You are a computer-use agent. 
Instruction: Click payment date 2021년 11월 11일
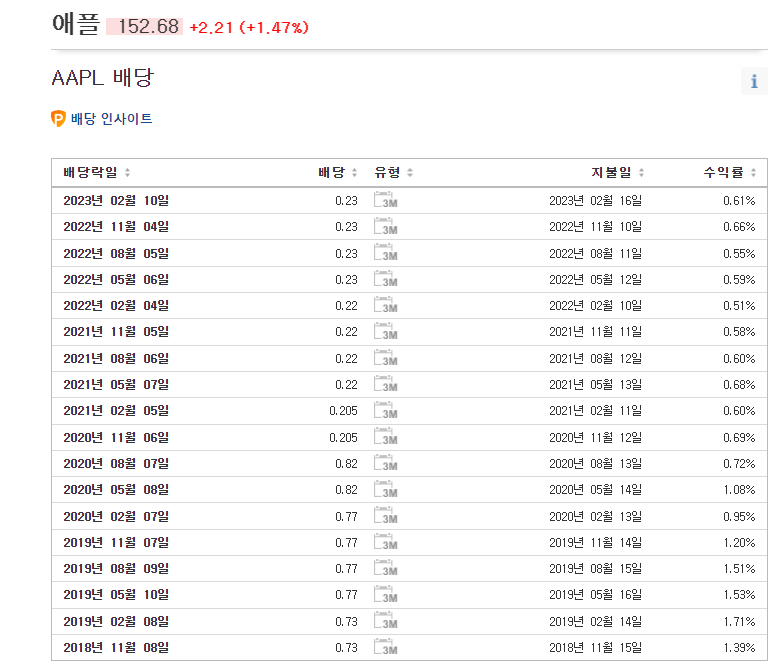595,332
